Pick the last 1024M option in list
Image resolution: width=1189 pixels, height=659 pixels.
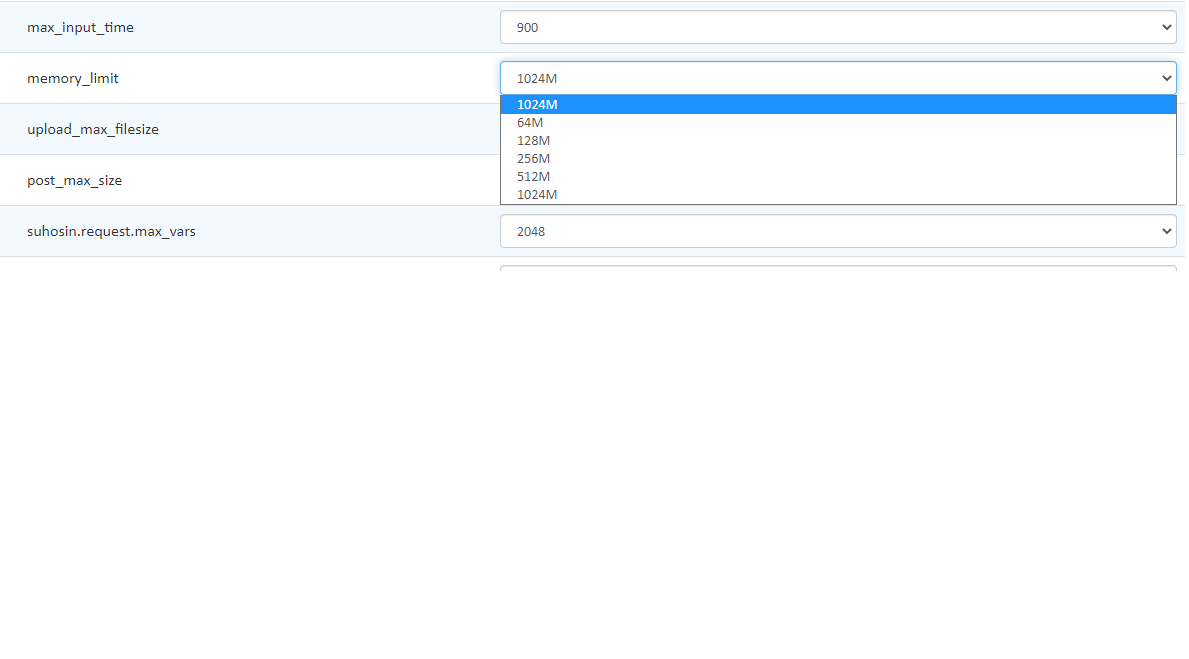[838, 195]
